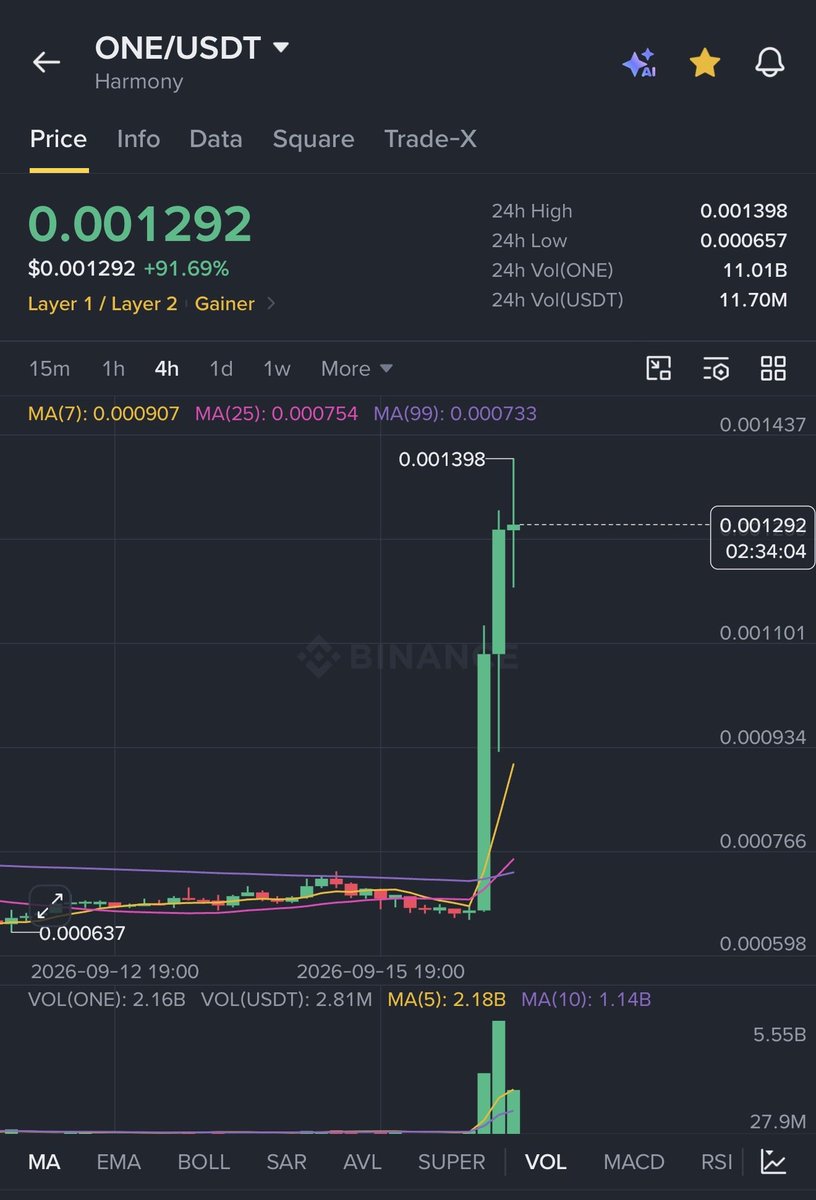This screenshot has height=1200, width=816.
Task: Open the chart indicator settings icon
Action: click(716, 368)
